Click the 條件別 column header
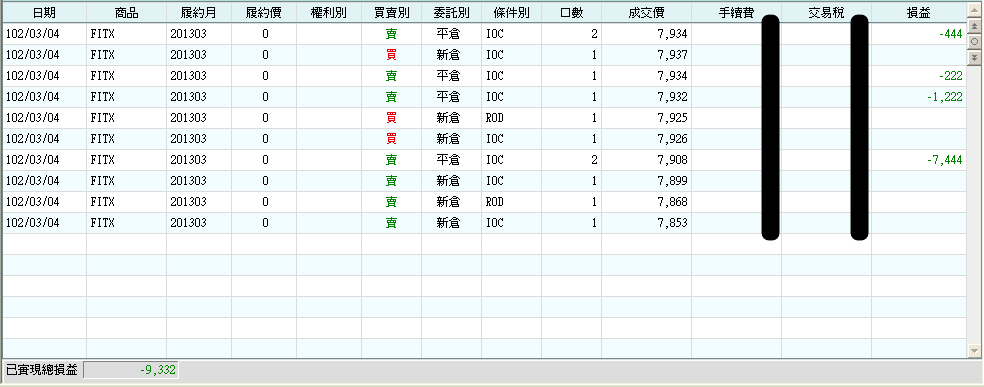Viewport: 984px width, 387px height. 511,13
